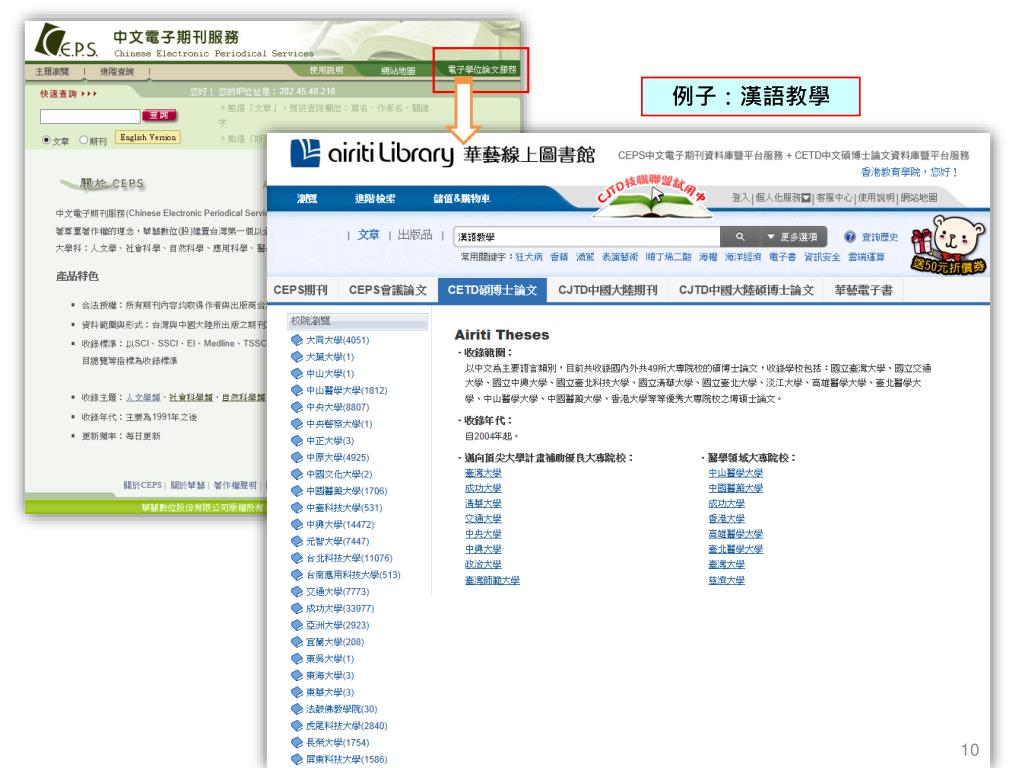1024x768 pixels.
Task: Select the 期刊 radio button in CEPS window
Action: pyautogui.click(x=84, y=140)
